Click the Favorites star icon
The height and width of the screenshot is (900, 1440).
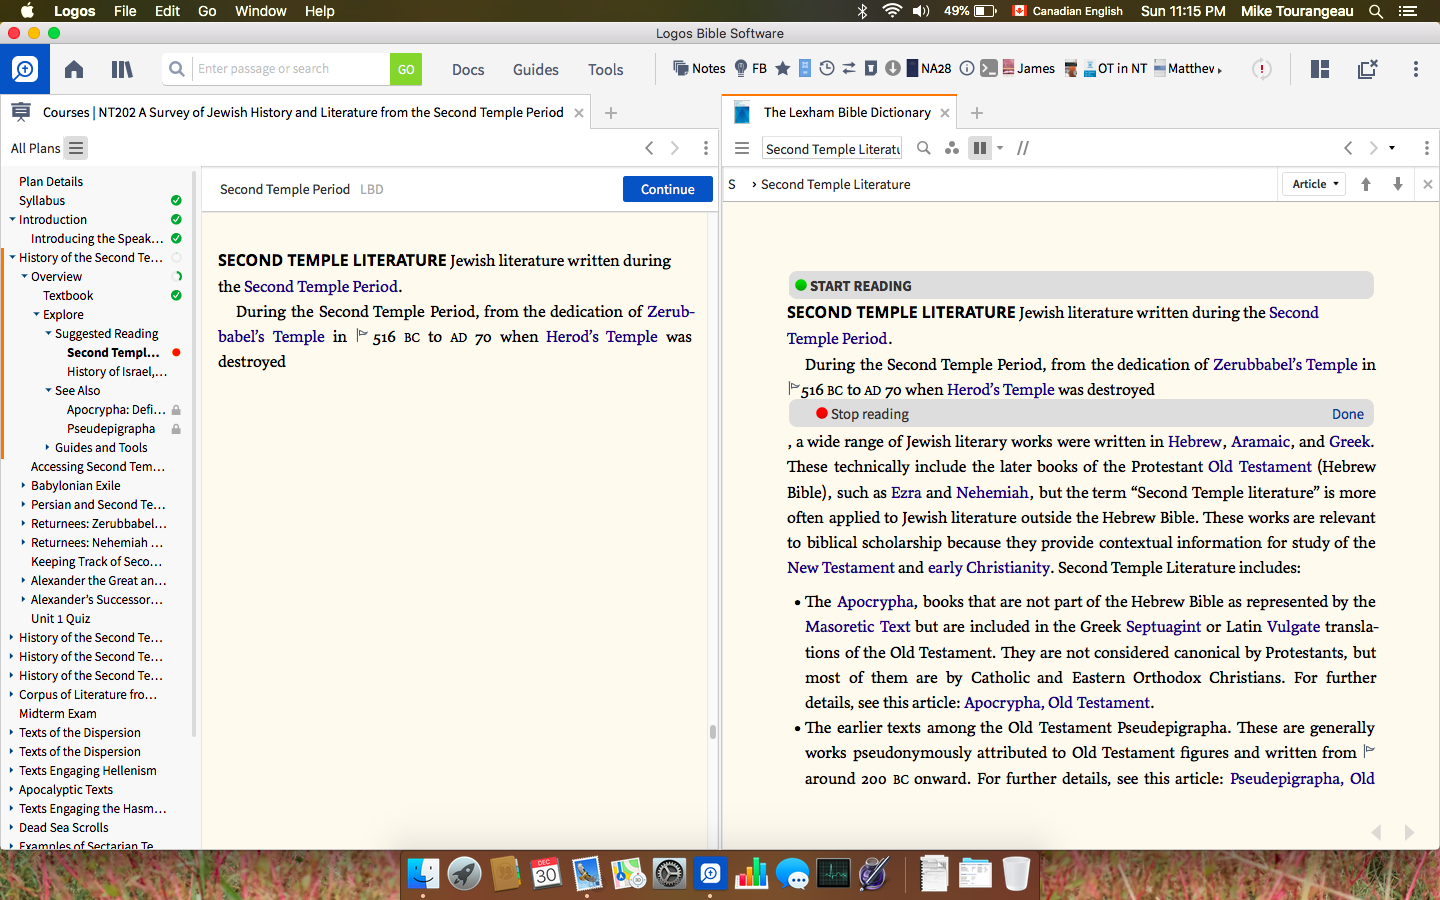pos(783,68)
